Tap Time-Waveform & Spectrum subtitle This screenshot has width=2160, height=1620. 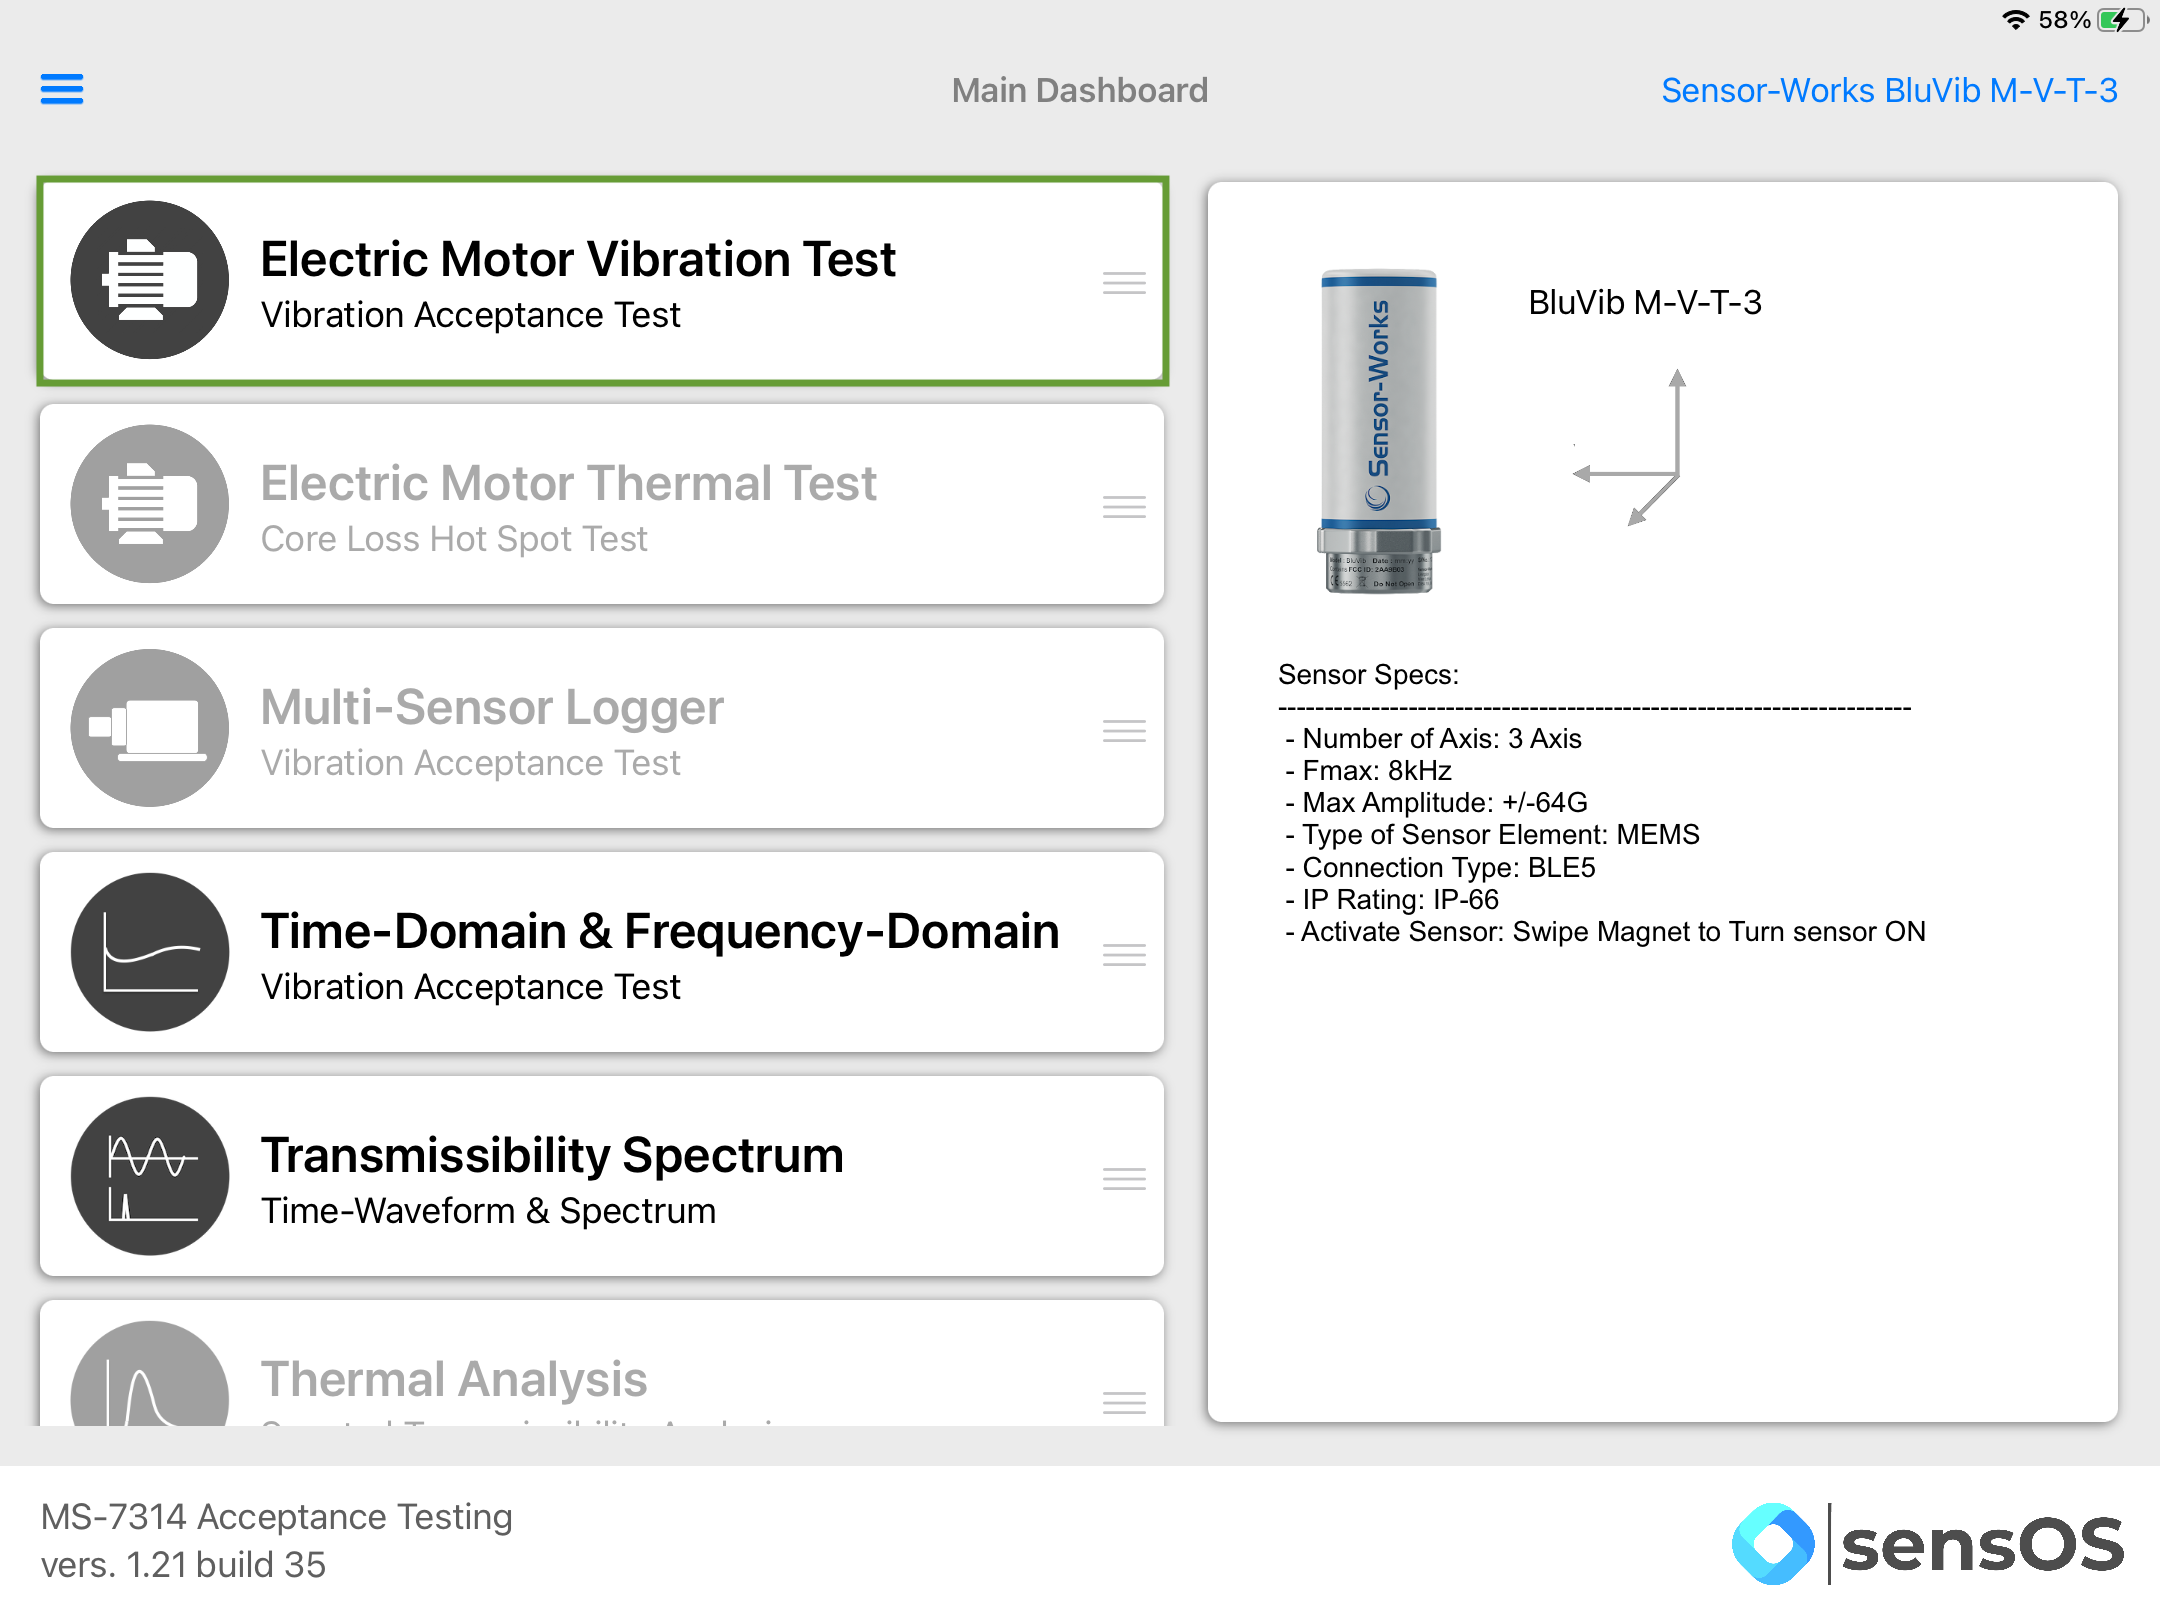(488, 1211)
